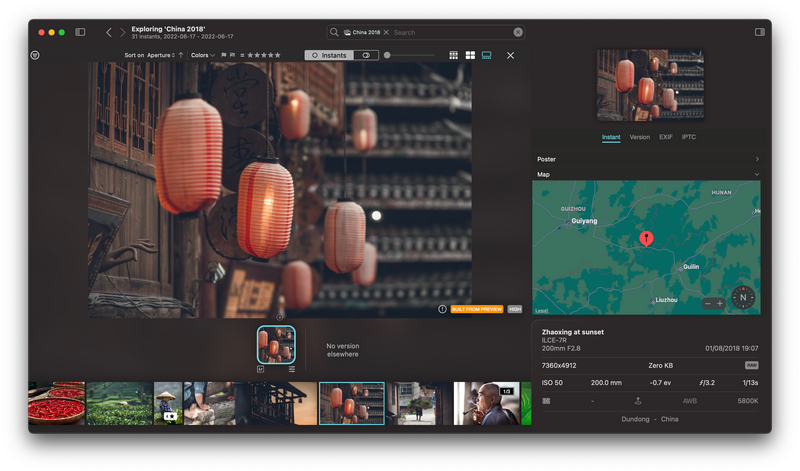Select conical hat farmer thumbnail
Viewport: 800px width, 471px height.
click(168, 403)
